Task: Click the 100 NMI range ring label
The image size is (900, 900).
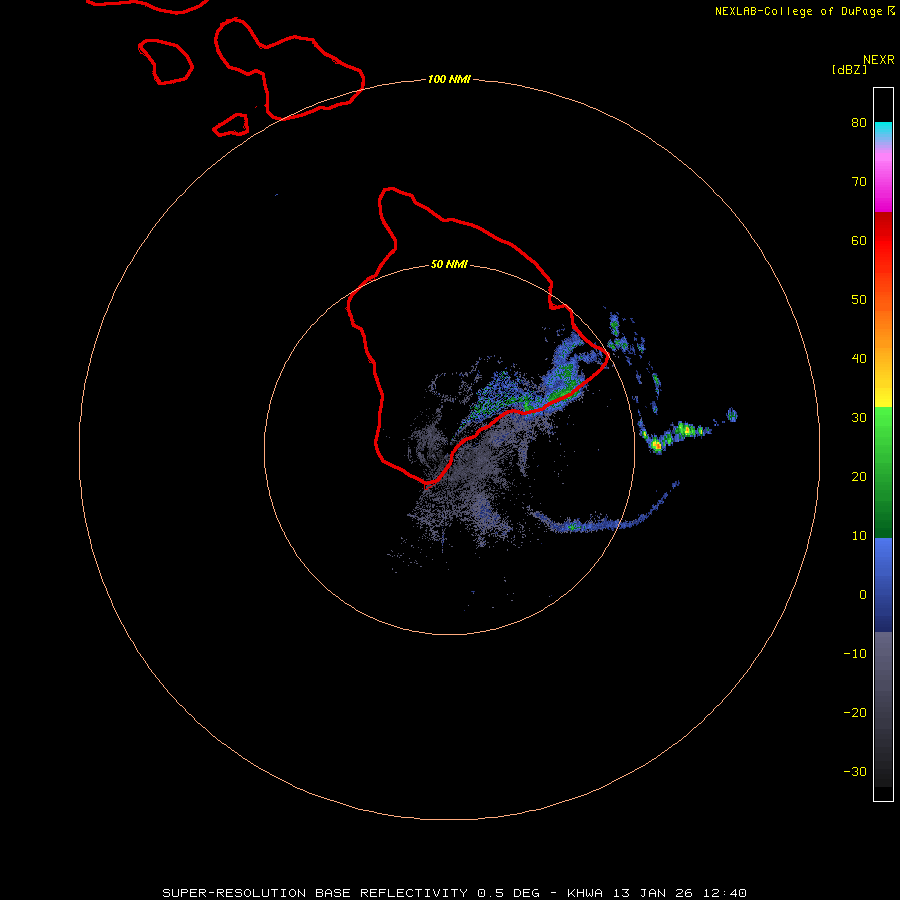Action: [449, 79]
